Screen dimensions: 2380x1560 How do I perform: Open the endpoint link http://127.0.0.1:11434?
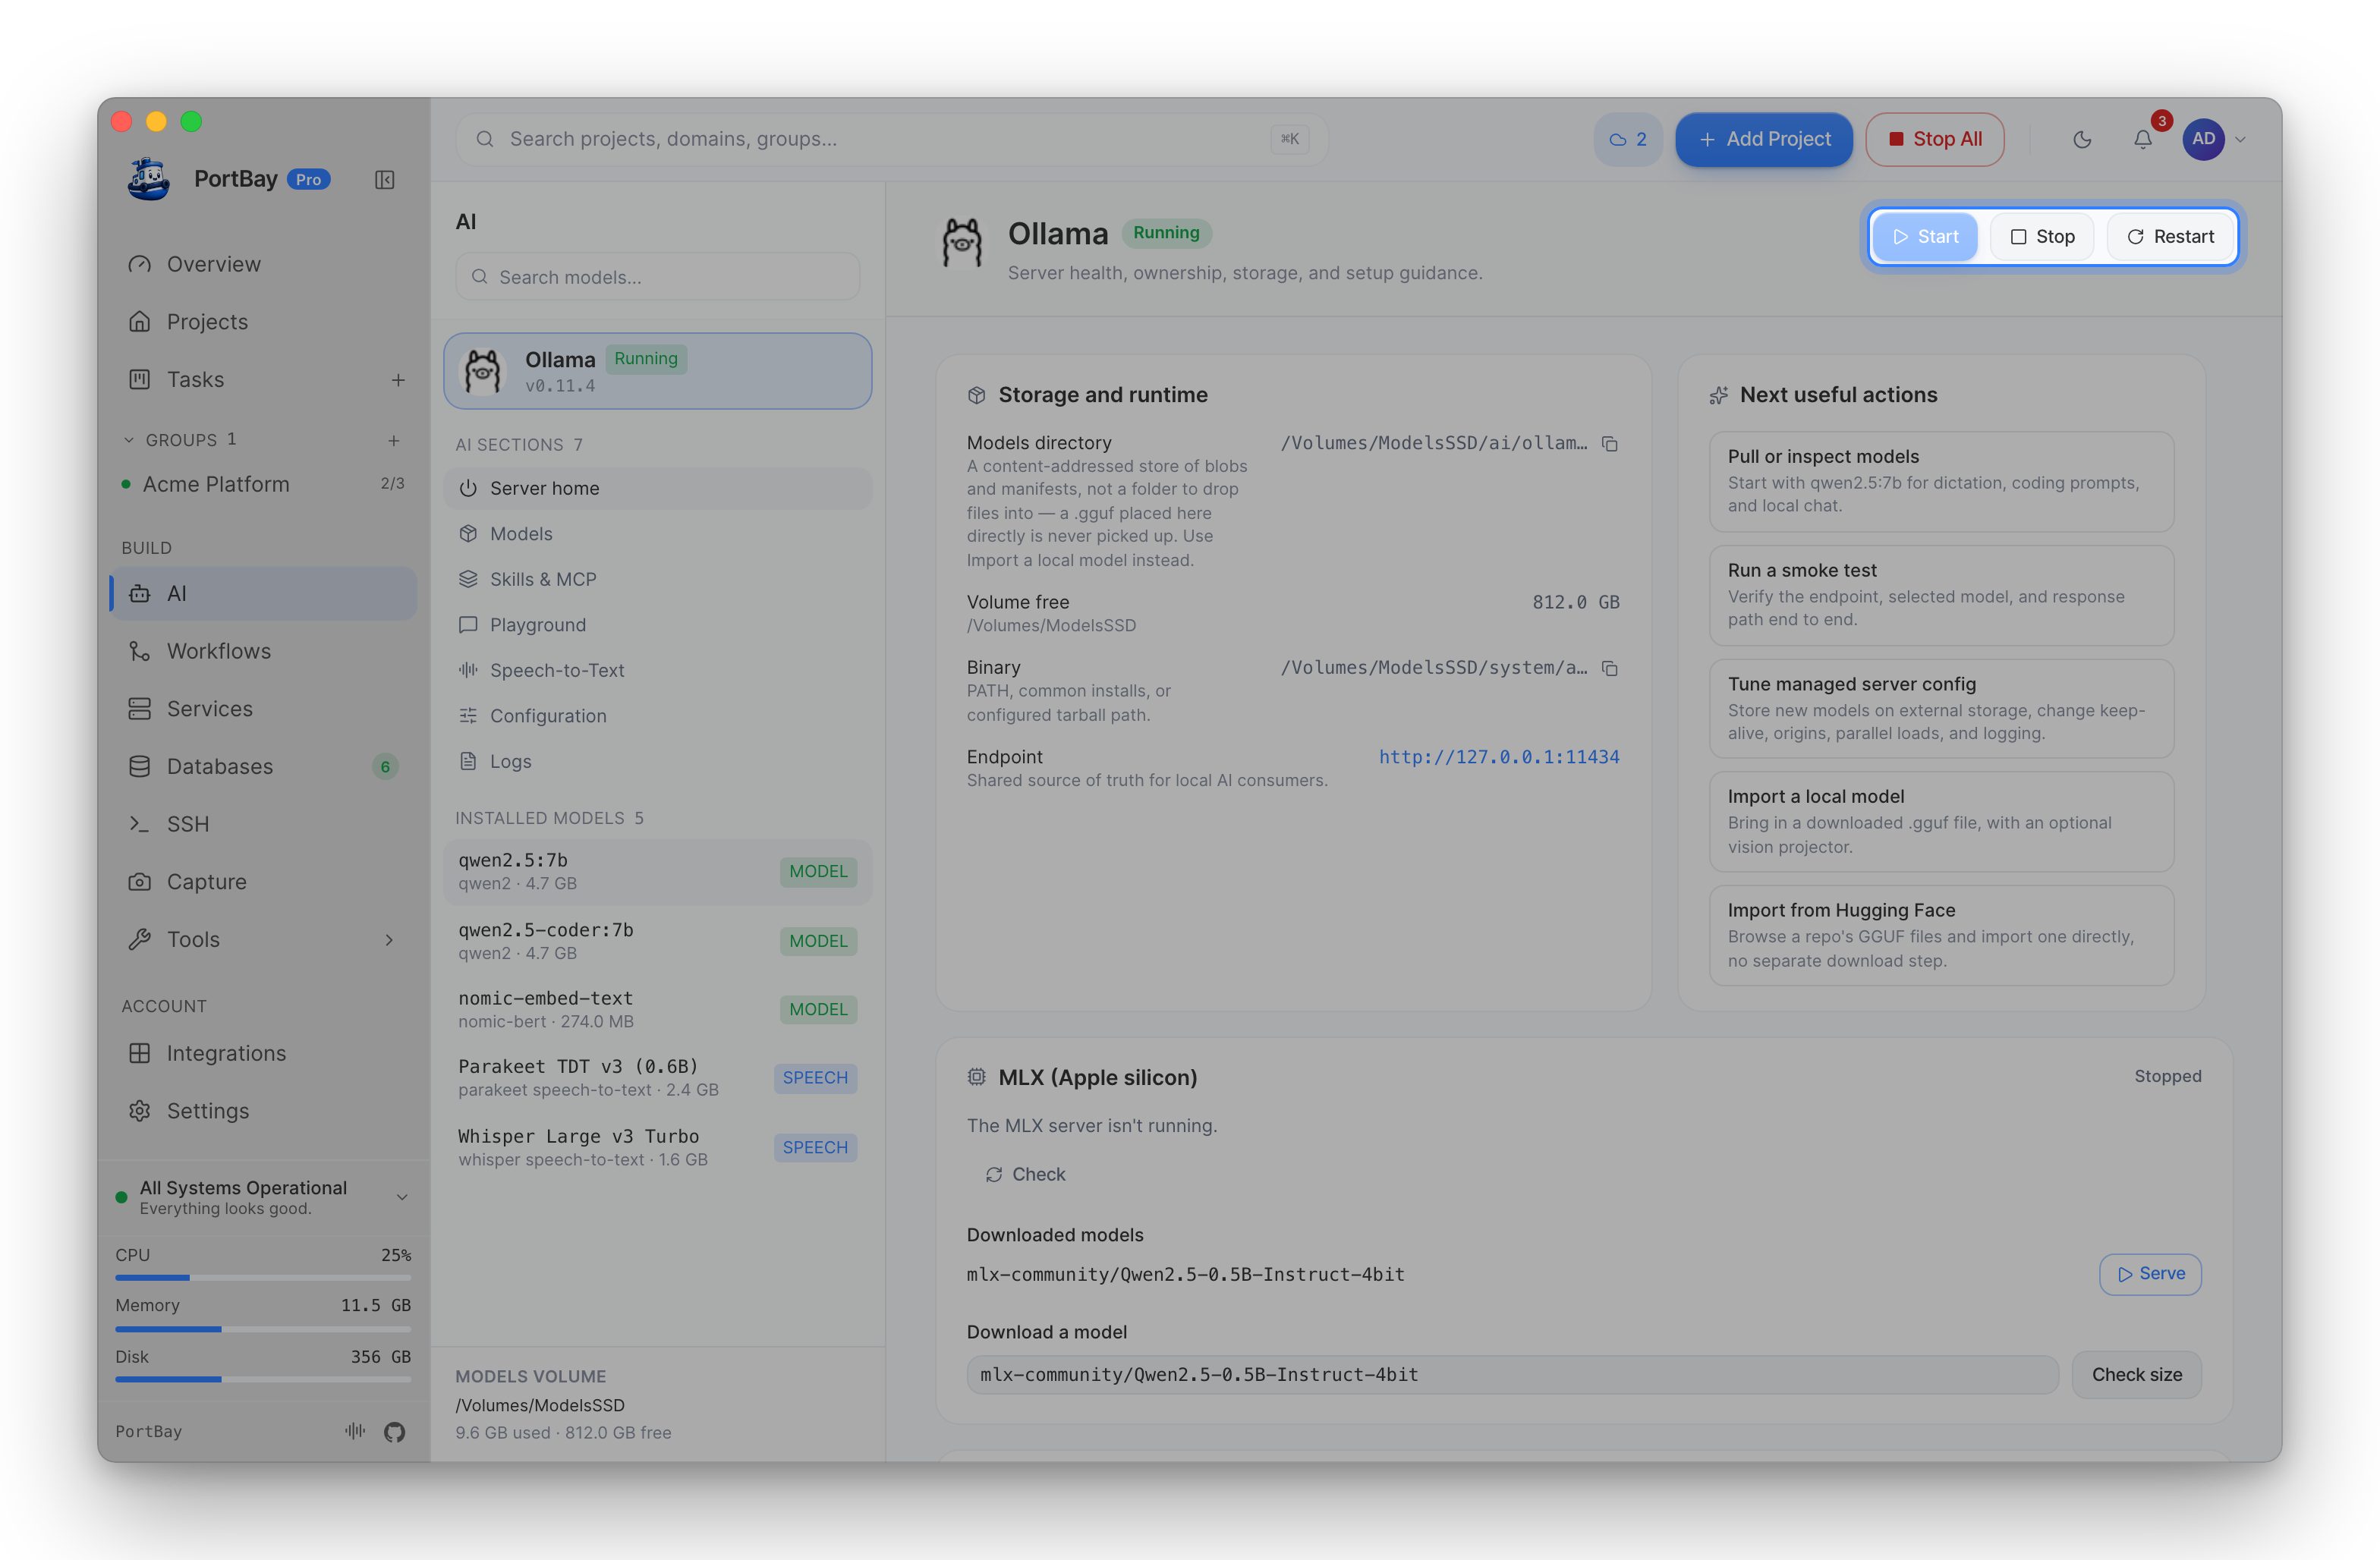coord(1498,757)
